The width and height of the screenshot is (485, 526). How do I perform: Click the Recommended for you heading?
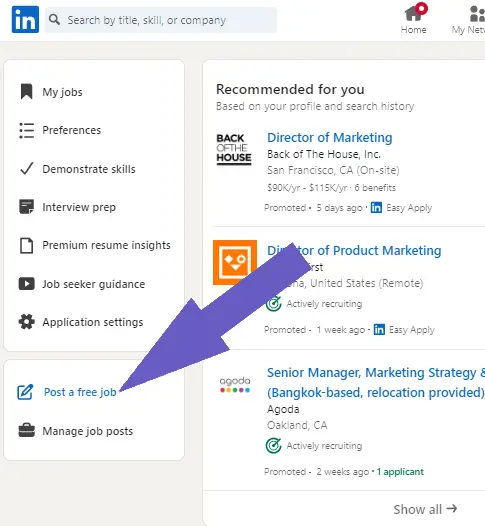[290, 89]
